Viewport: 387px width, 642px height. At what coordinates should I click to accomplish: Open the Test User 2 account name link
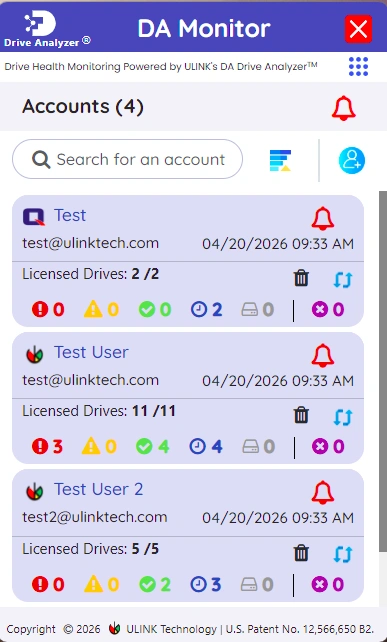tap(99, 489)
